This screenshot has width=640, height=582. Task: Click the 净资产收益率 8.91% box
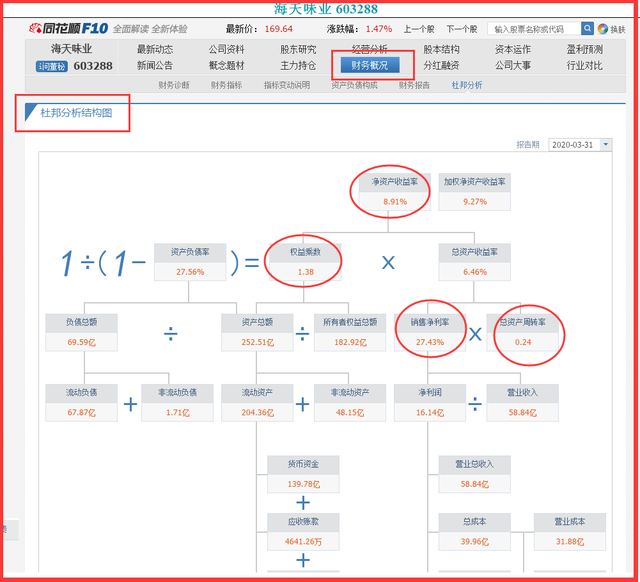(394, 192)
